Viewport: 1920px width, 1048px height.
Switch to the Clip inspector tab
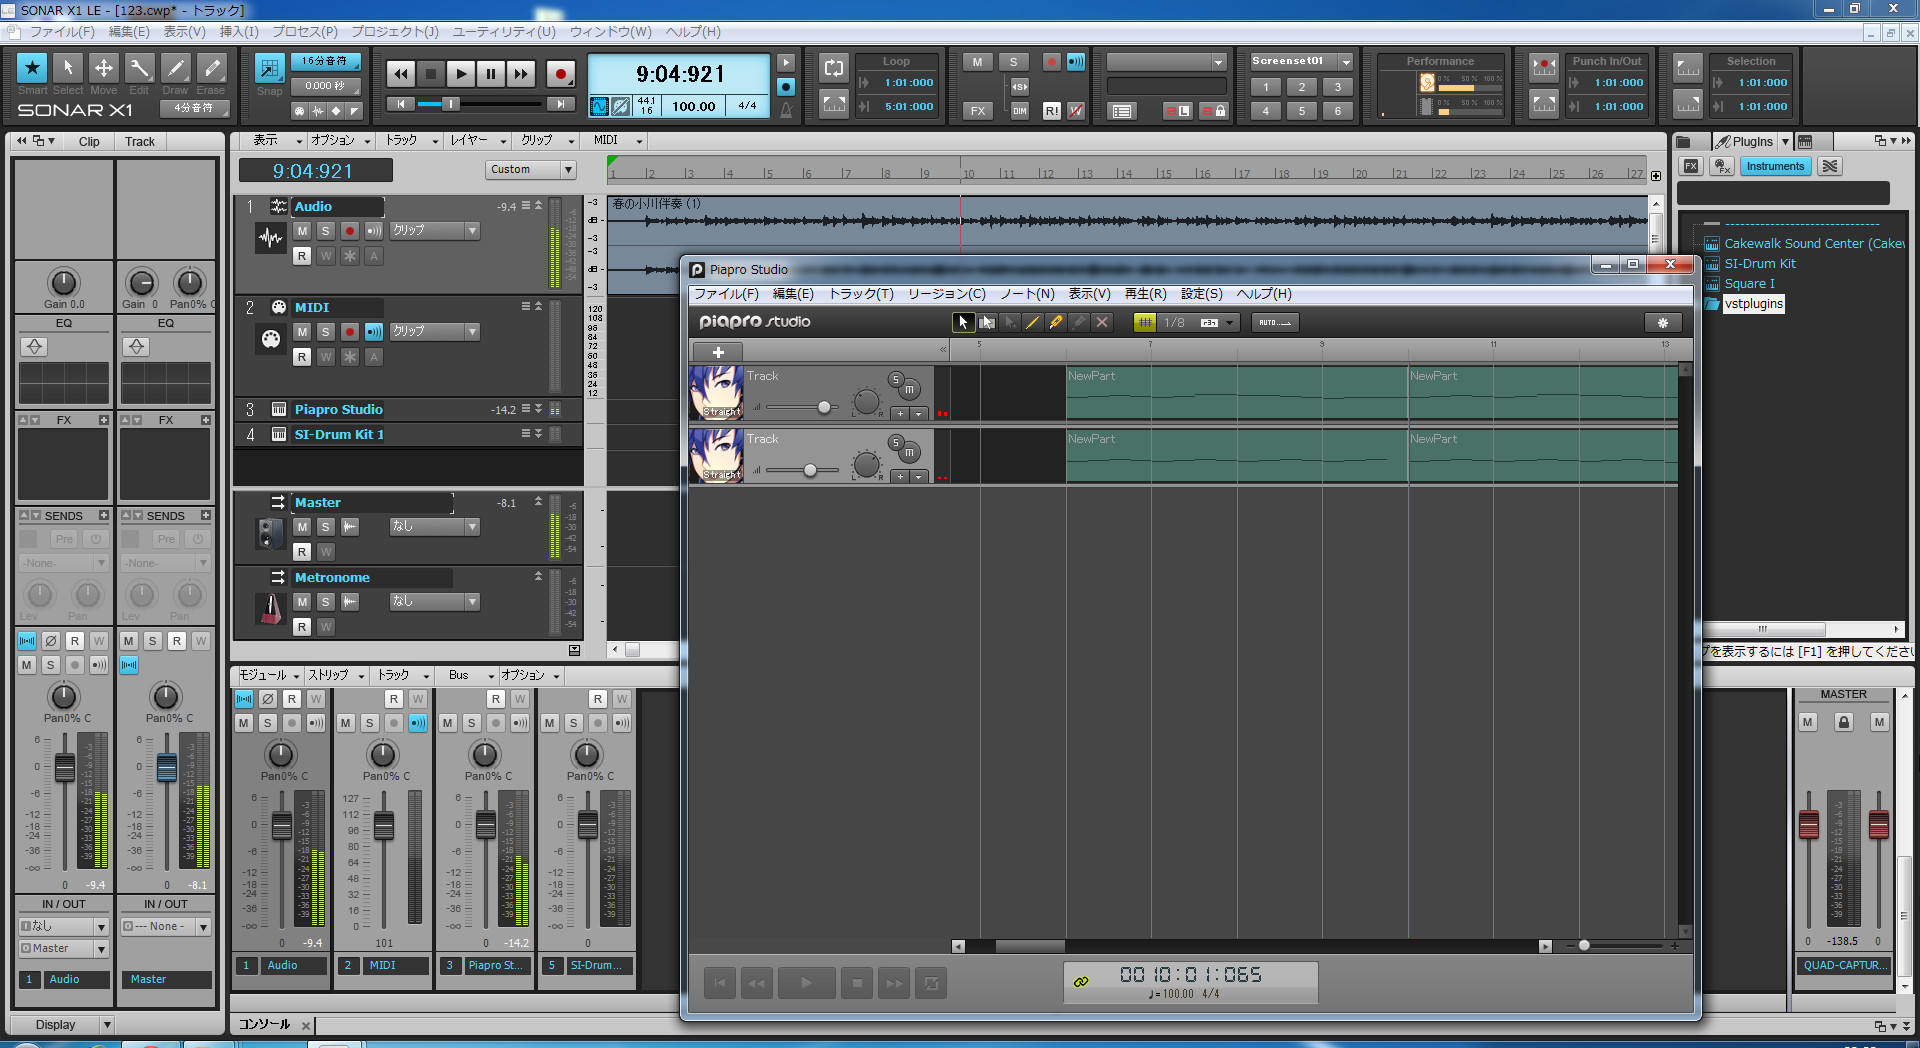[89, 142]
